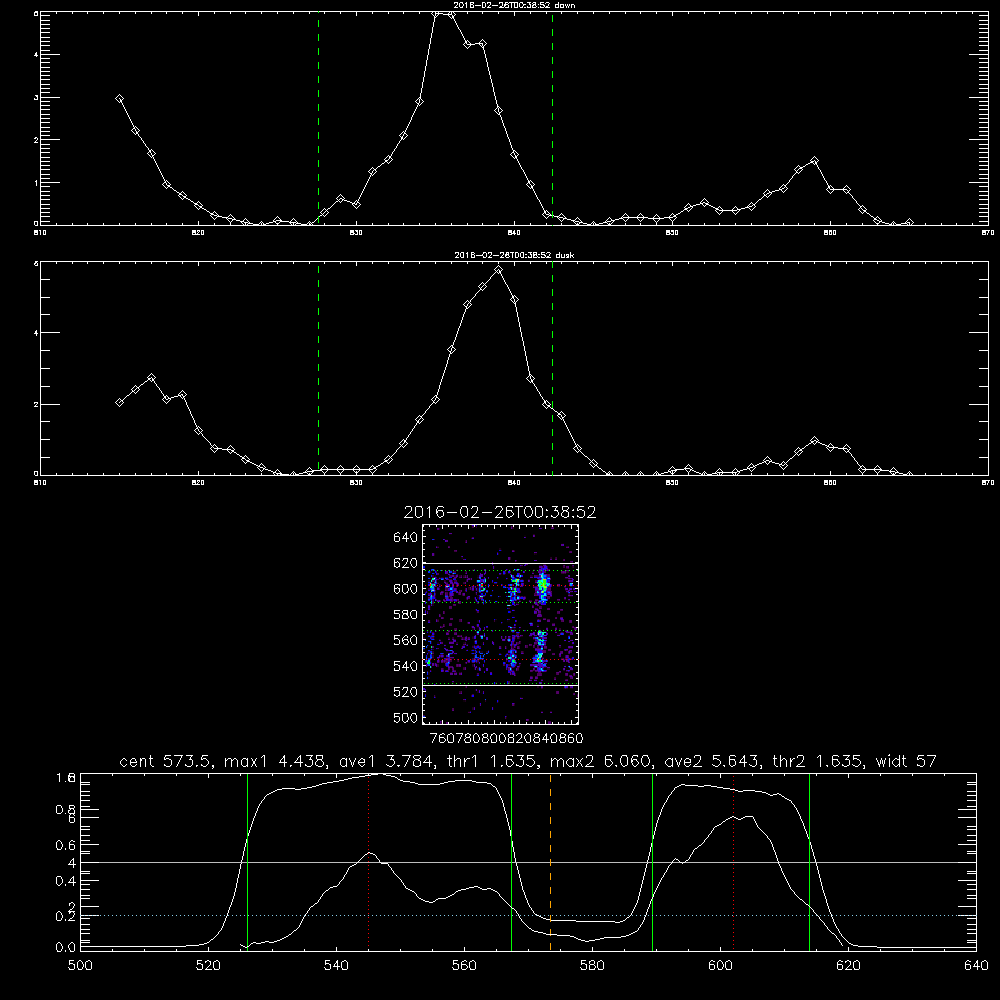The image size is (1000, 1000).
Task: Click the leftmost solid green vertical line in bottom plot
Action: (x=247, y=861)
